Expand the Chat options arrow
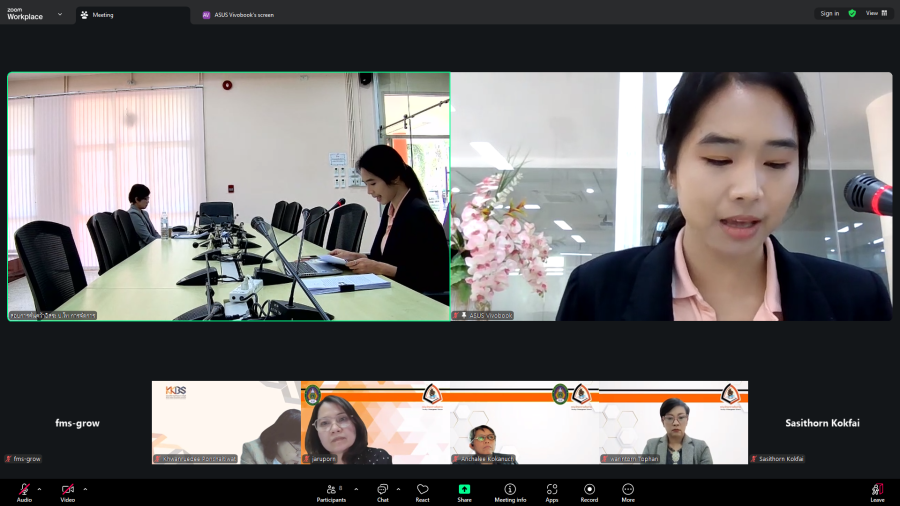Screen dimensions: 900x506 click(x=398, y=489)
